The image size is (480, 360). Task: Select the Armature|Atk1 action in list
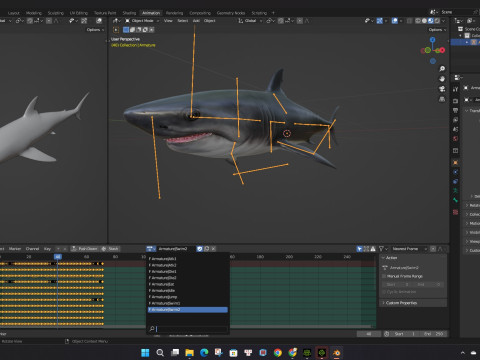pyautogui.click(x=188, y=259)
